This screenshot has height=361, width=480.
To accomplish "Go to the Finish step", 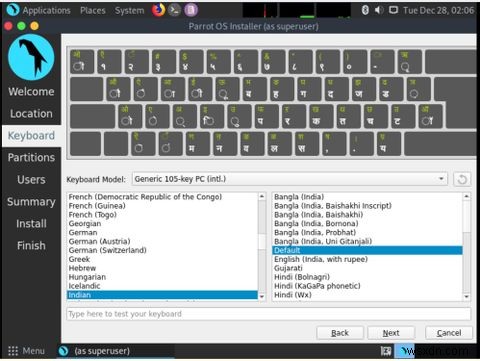I will [31, 246].
